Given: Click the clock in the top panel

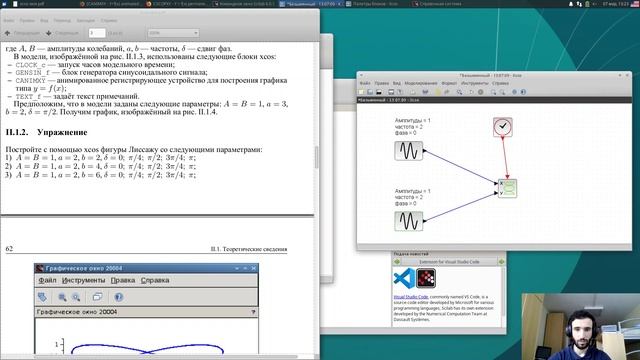Looking at the screenshot, I should [x=616, y=4].
